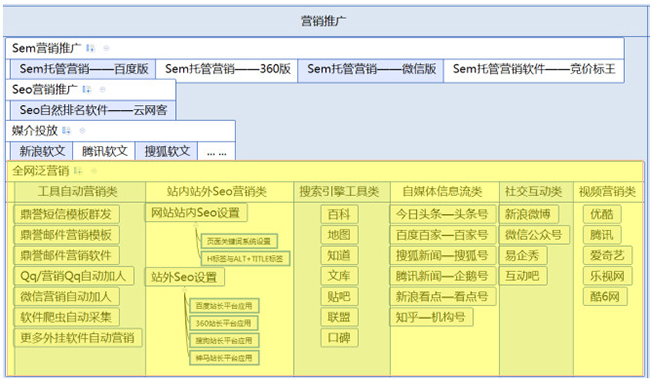The width and height of the screenshot is (650, 380).
Task: Select the 联盟 node
Action: pyautogui.click(x=339, y=317)
